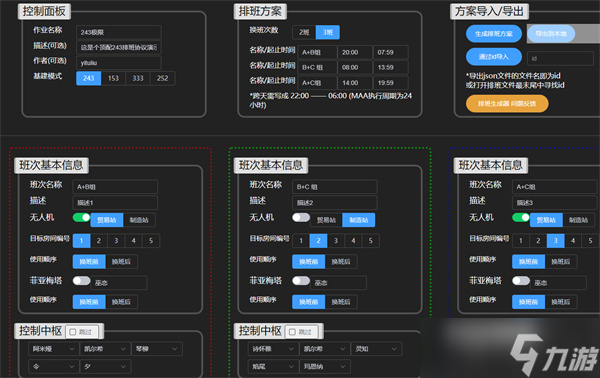Toggle the 无人机 switch in A+B组 shift
Screen dimensions: 600x378
tap(81, 217)
